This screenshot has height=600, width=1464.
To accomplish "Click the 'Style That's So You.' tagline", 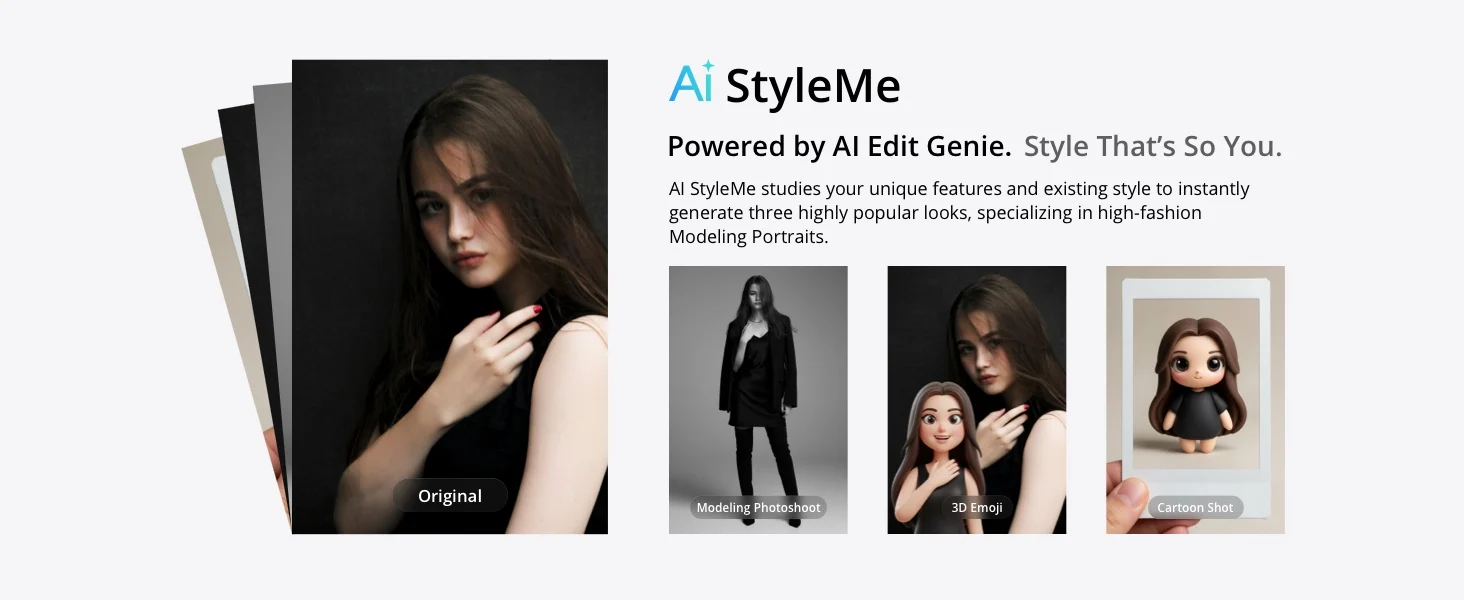I will 1153,146.
